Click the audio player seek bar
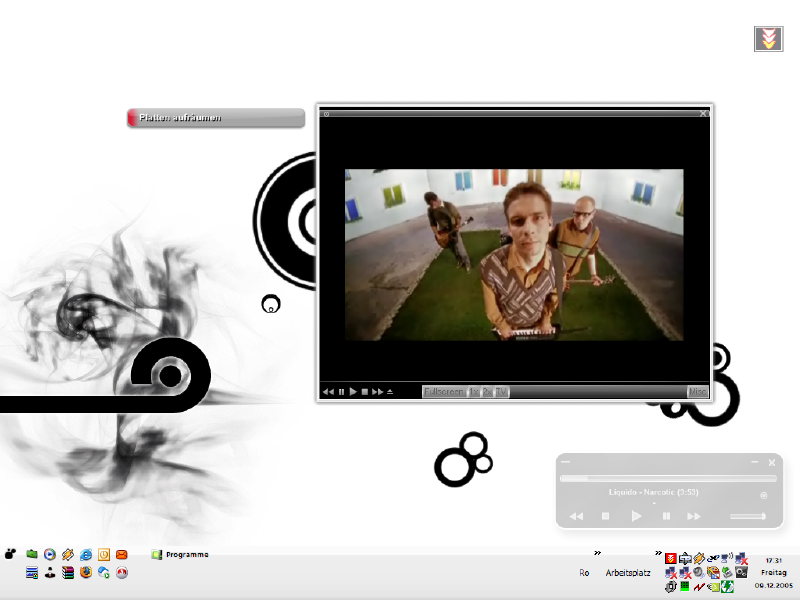This screenshot has width=800, height=600. point(668,479)
